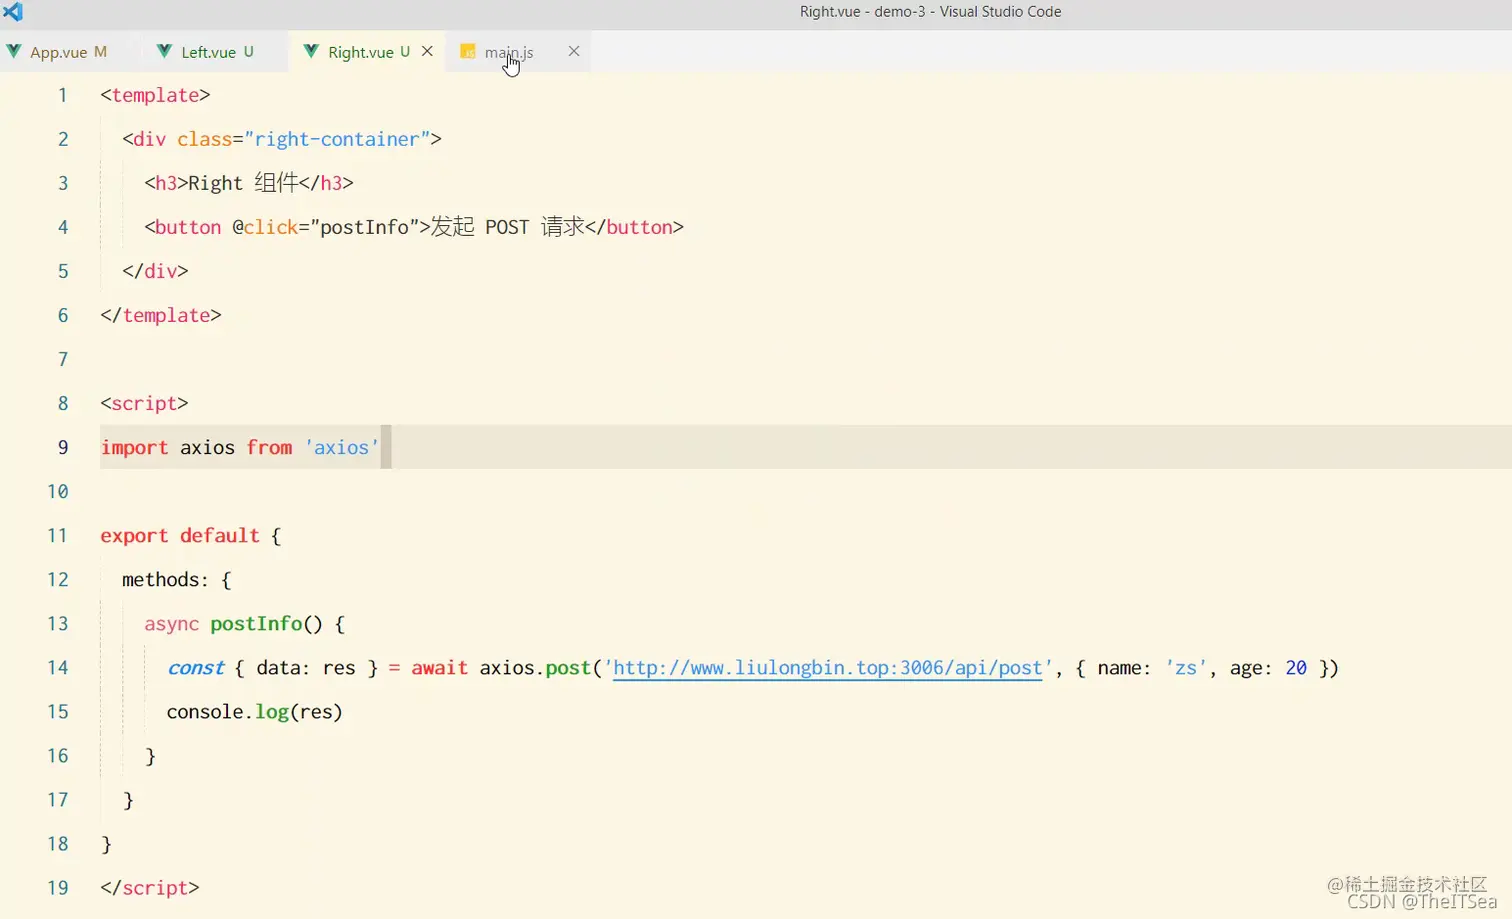Screen dimensions: 1512x919
Task: Close the main.js tab
Action: [574, 51]
